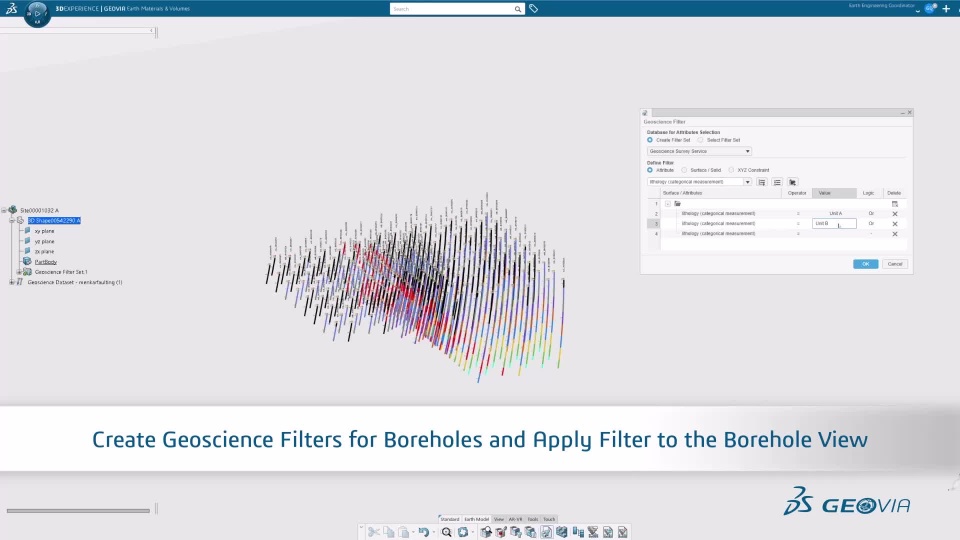Select Create Filter Set radio button

650,140
